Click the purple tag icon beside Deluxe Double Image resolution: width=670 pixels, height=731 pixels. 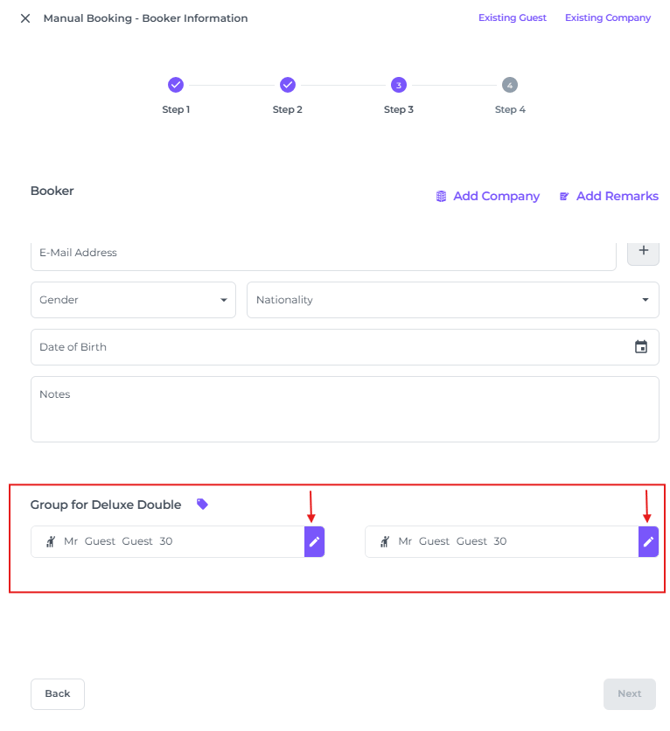point(202,504)
